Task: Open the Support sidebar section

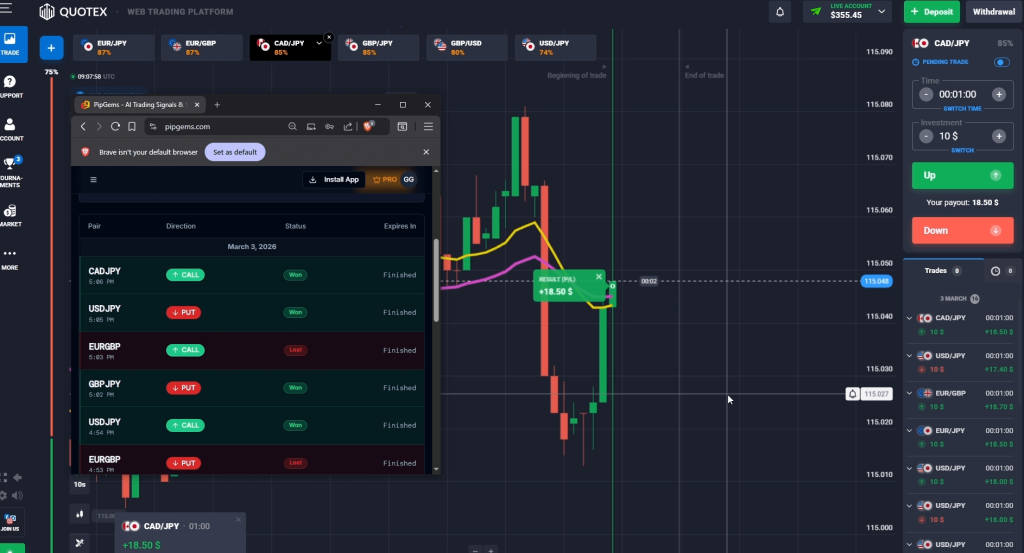Action: coord(10,87)
